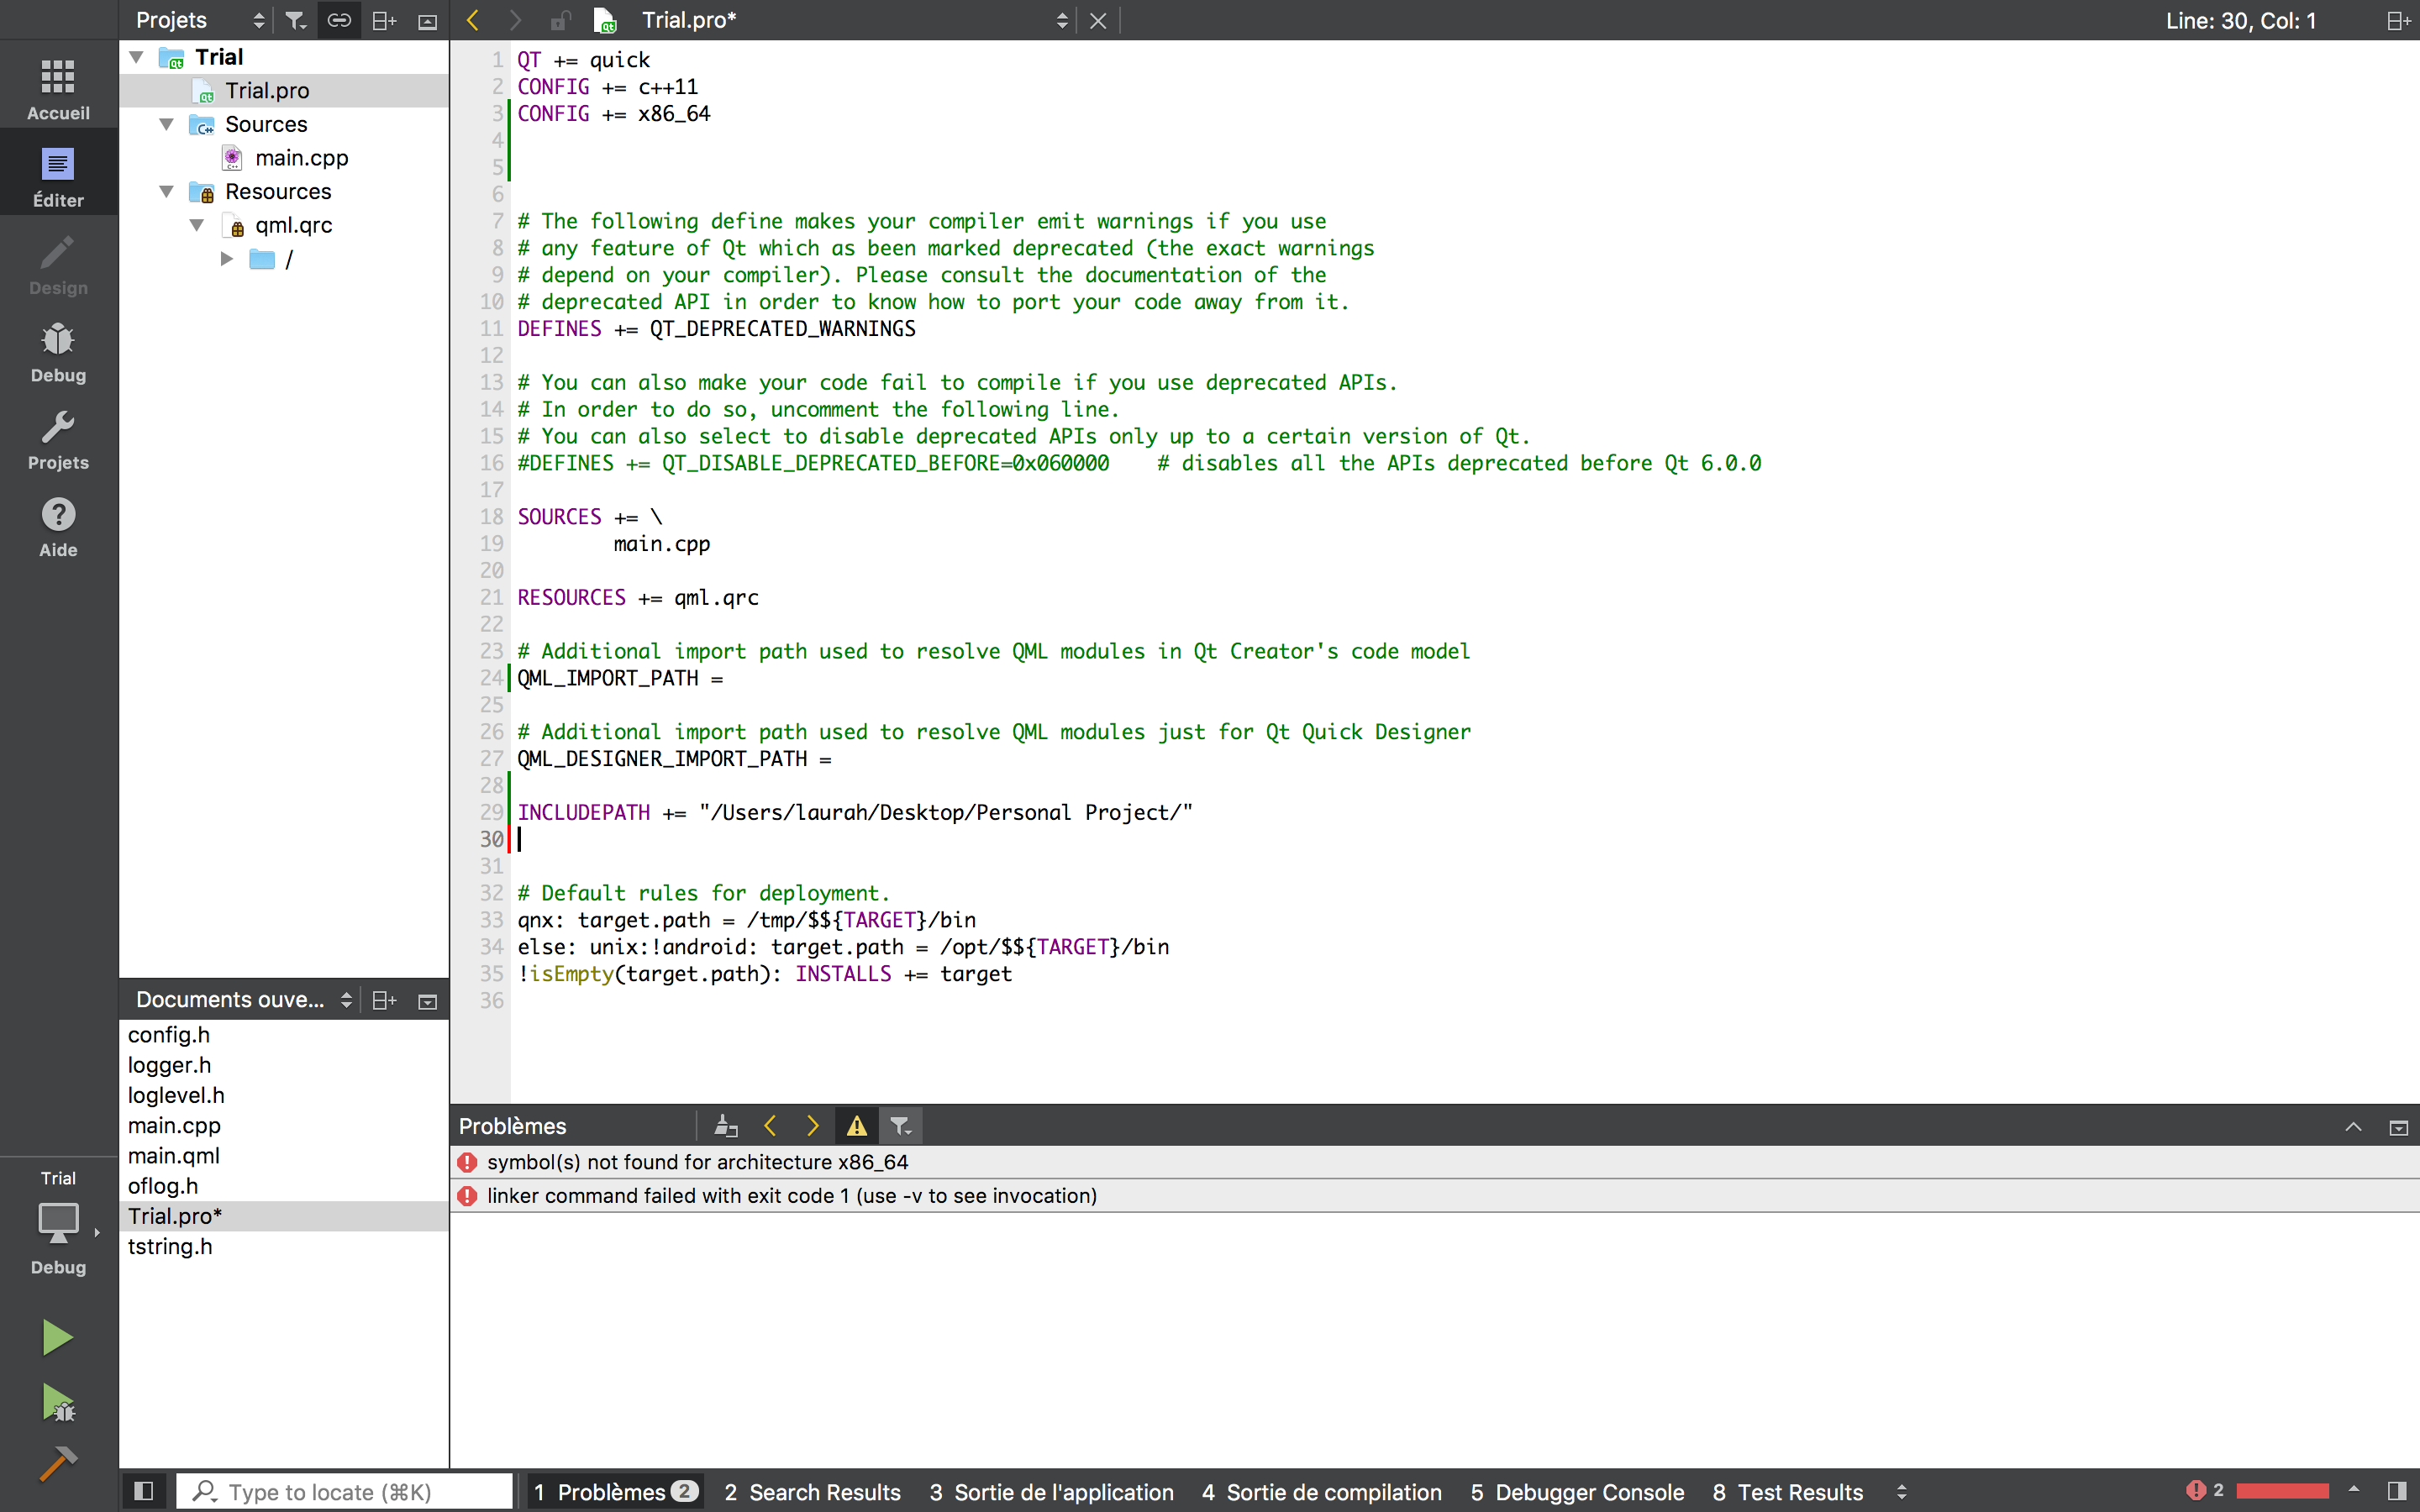Toggle the show warnings filter in Problèmes
The height and width of the screenshot is (1512, 2420).
(857, 1126)
